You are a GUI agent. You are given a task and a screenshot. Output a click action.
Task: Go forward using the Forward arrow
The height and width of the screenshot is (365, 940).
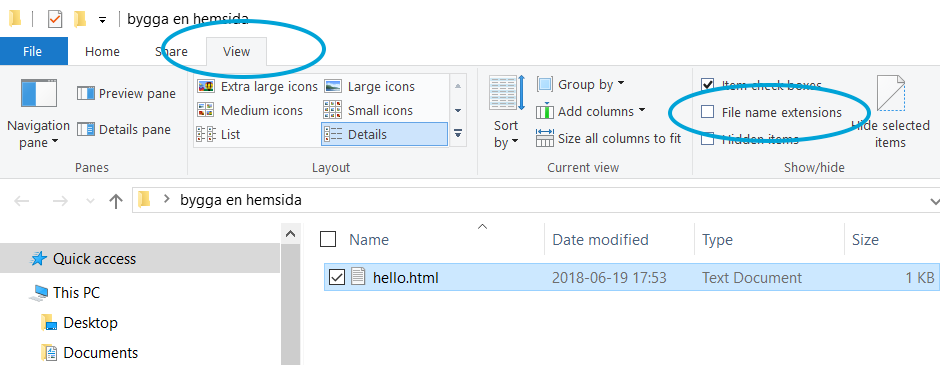click(x=60, y=201)
